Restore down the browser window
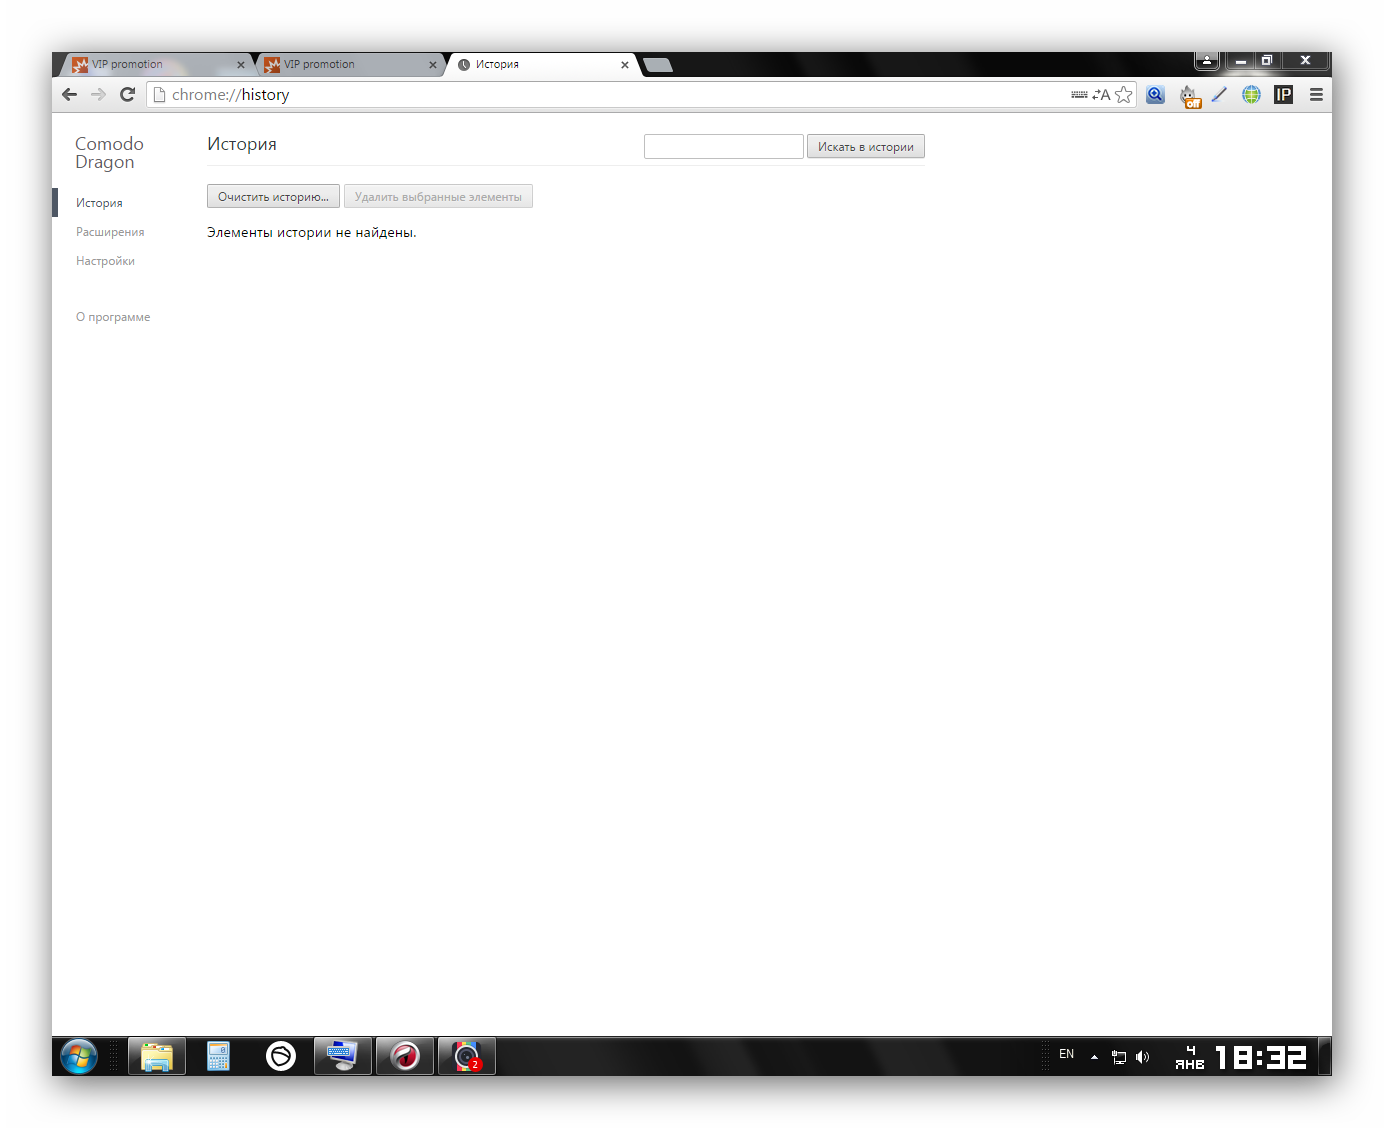Image resolution: width=1384 pixels, height=1128 pixels. coord(1267,61)
